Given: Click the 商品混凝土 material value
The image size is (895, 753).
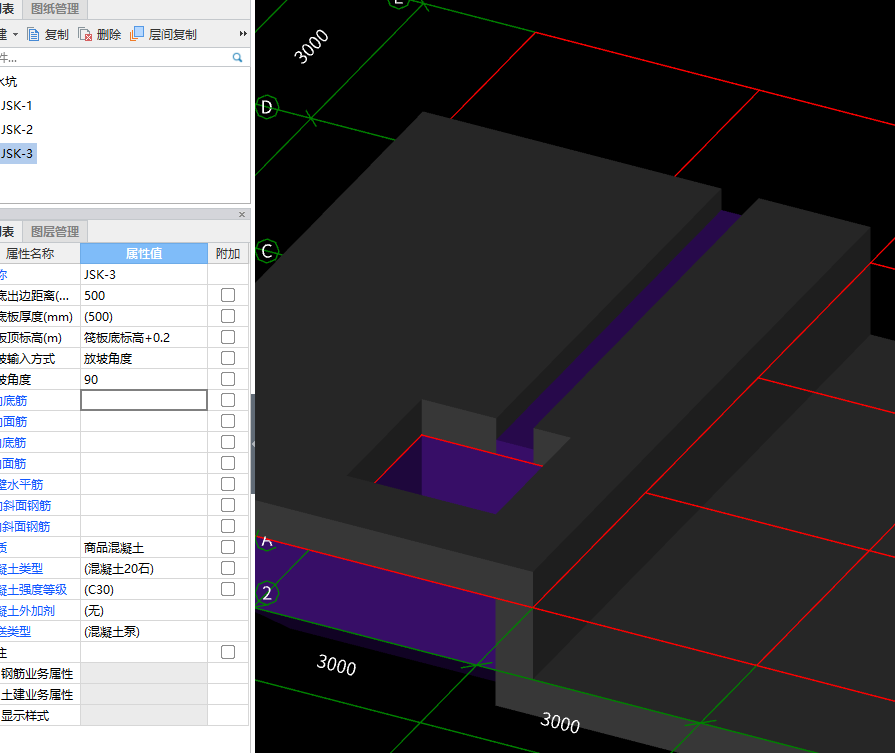Looking at the screenshot, I should click(144, 547).
